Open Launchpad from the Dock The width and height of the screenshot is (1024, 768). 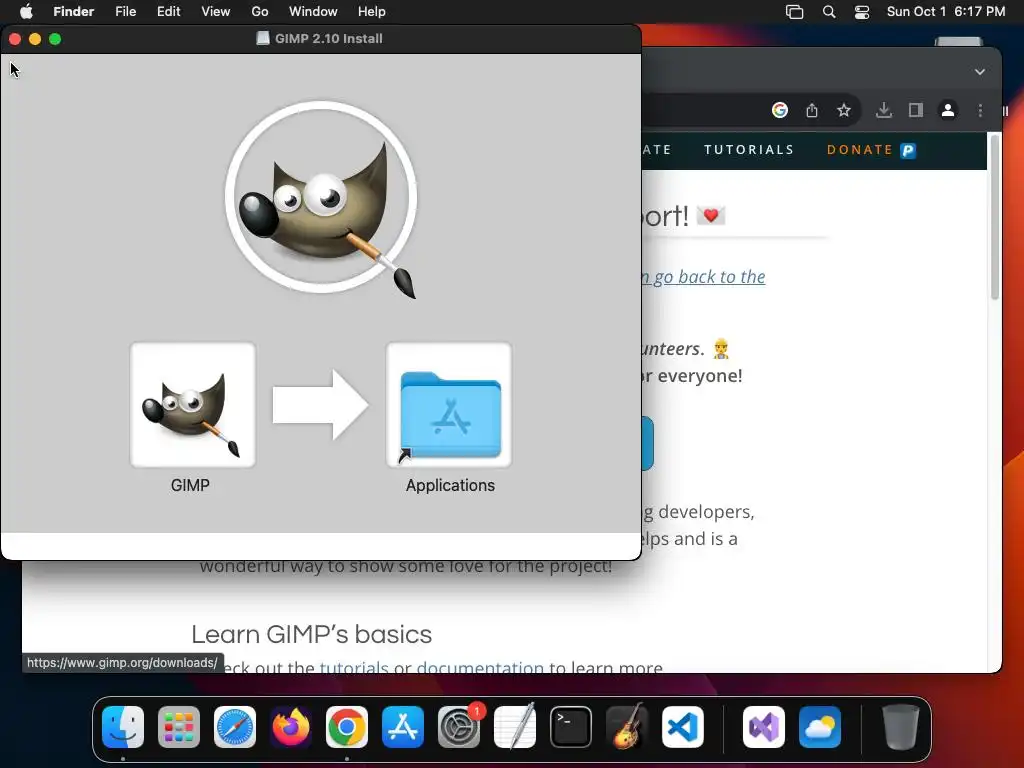point(179,727)
